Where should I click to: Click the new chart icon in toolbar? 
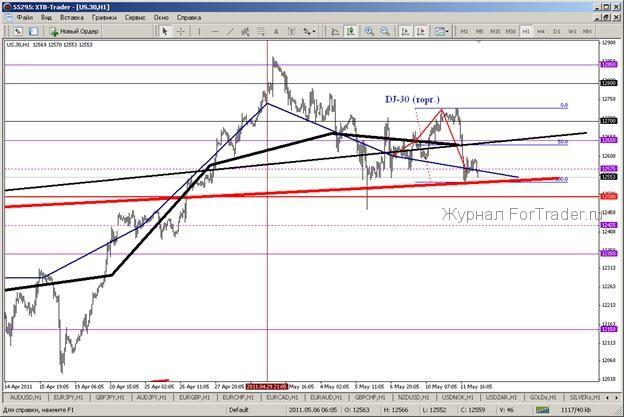[18, 31]
